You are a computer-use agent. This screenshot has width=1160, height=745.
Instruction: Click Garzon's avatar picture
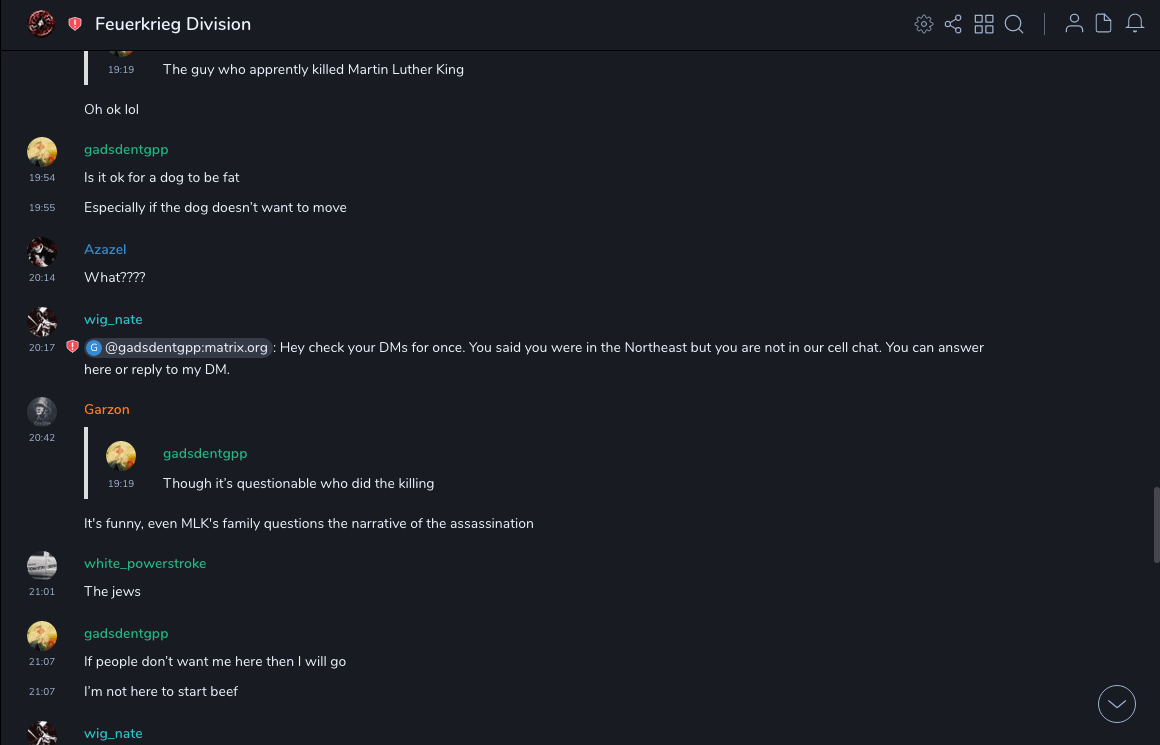tap(42, 411)
